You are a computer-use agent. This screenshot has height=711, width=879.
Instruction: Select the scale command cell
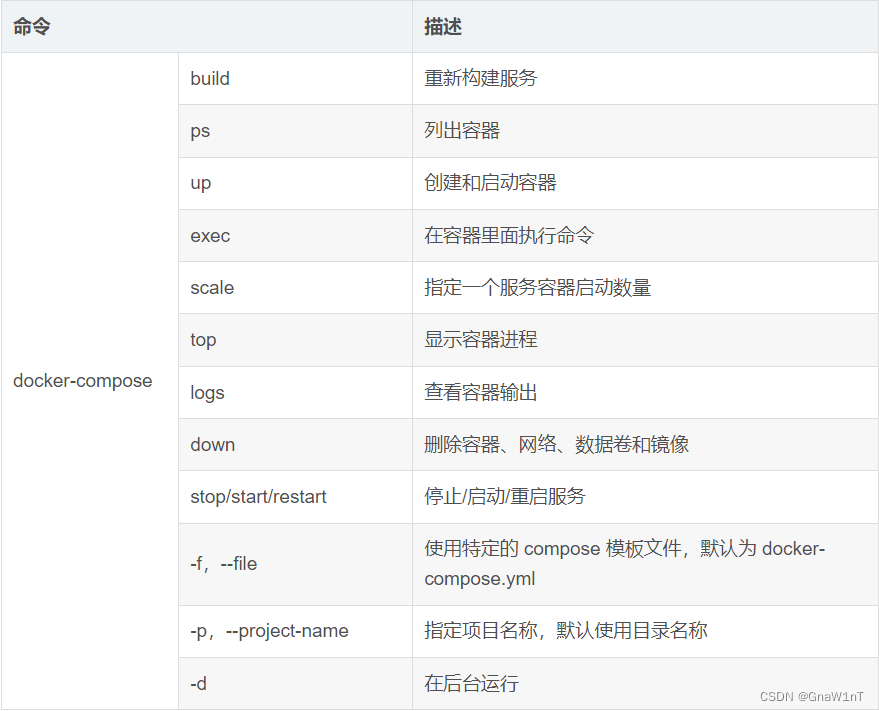click(211, 287)
